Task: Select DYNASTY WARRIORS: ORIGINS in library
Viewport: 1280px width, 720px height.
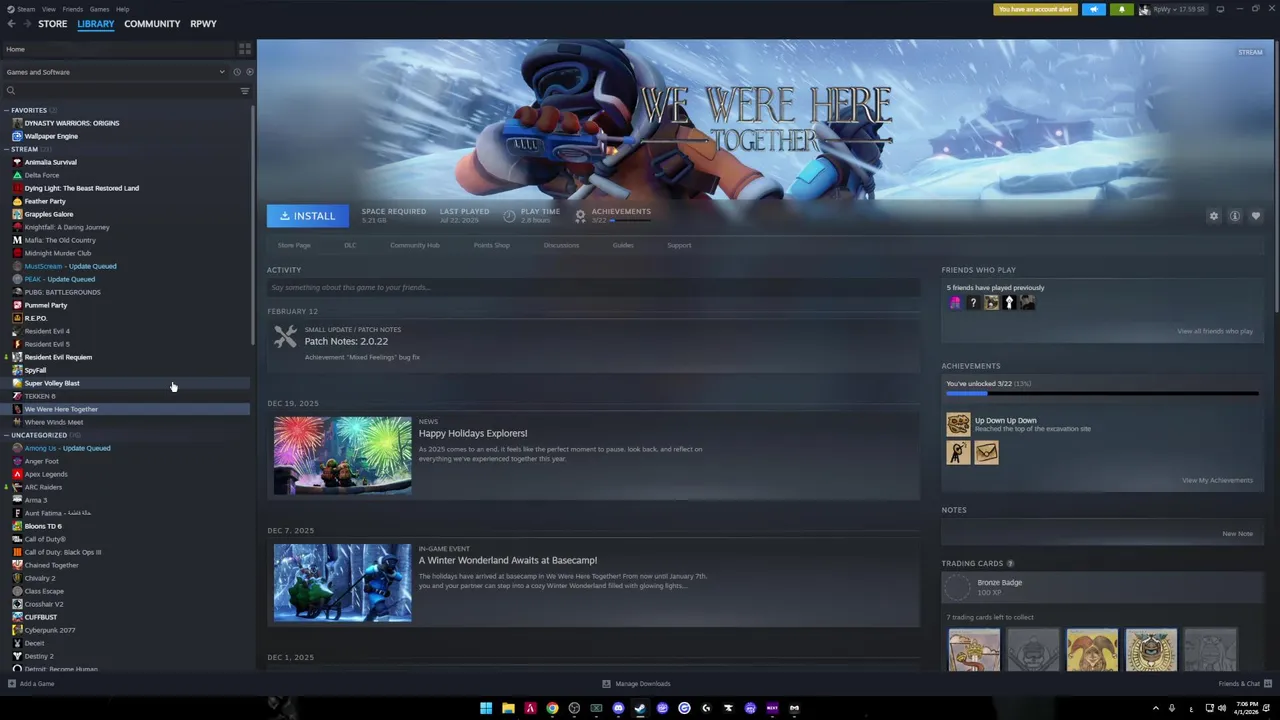Action: (72, 123)
